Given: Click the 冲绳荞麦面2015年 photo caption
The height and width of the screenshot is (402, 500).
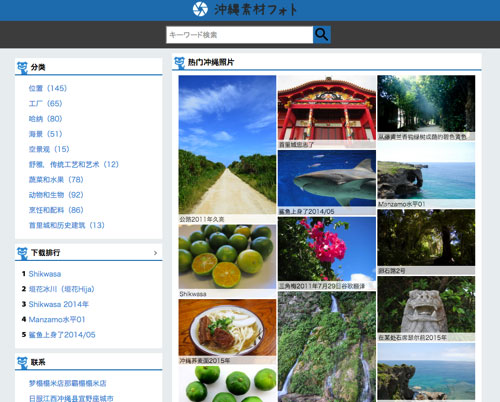Looking at the screenshot, I should point(205,361).
